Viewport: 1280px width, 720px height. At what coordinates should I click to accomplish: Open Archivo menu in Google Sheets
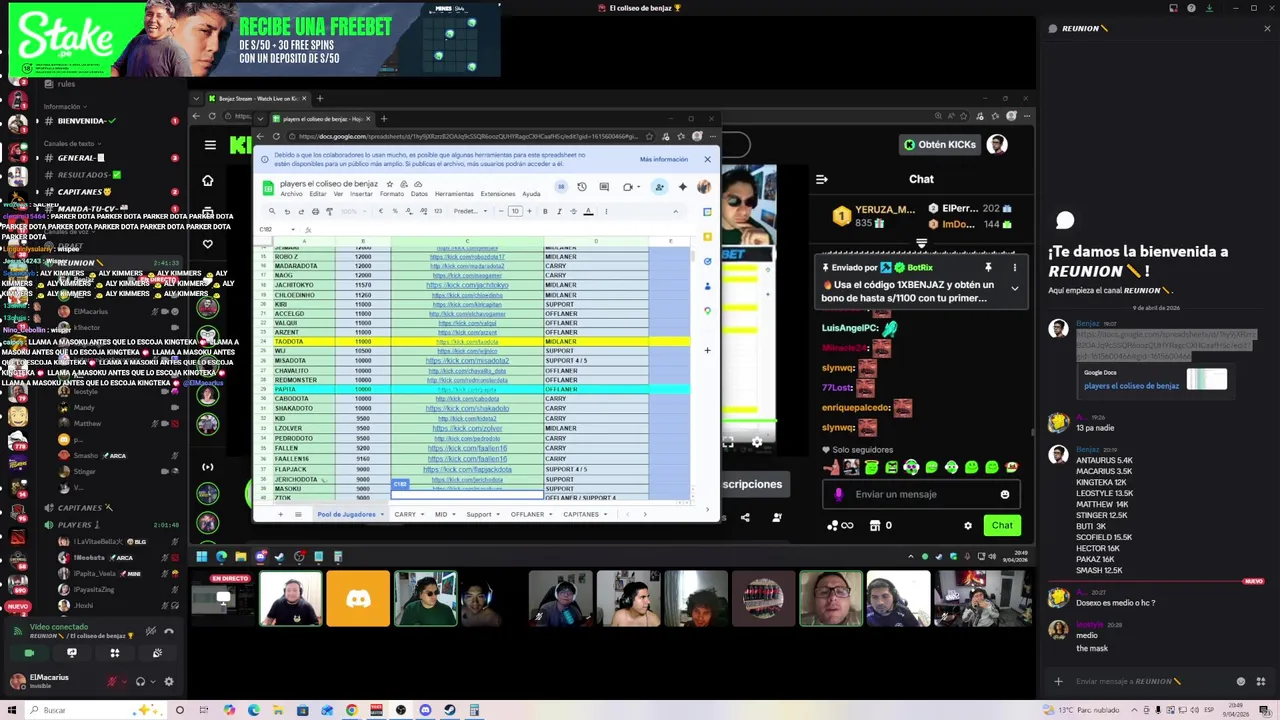coord(291,194)
